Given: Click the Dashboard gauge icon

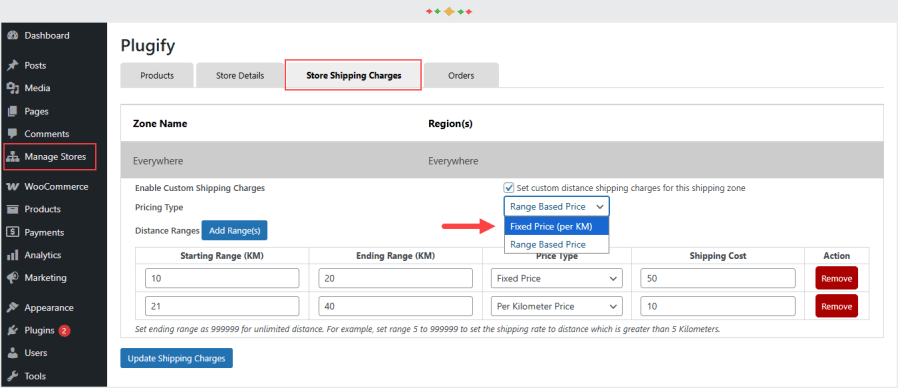Looking at the screenshot, I should tap(13, 36).
